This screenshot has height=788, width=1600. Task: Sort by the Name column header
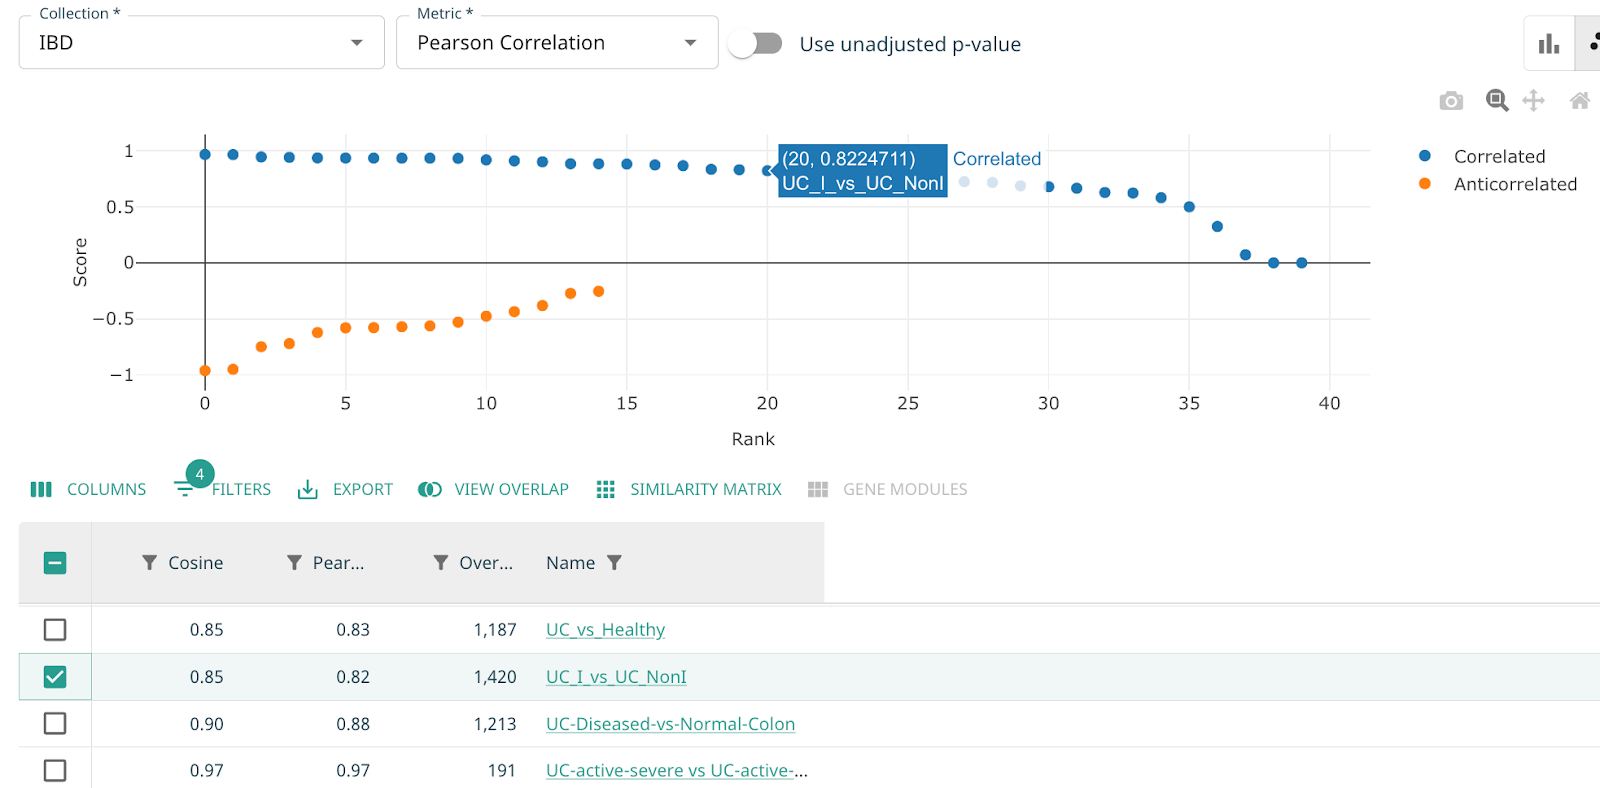coord(570,563)
